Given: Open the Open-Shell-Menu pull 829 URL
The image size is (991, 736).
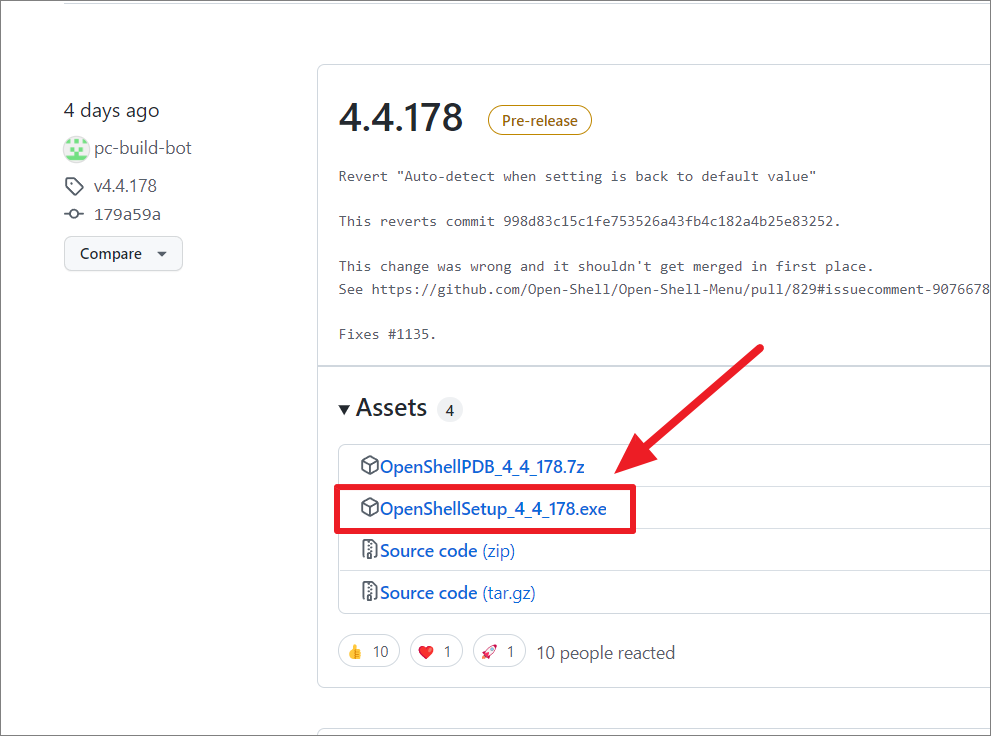Looking at the screenshot, I should coord(681,289).
